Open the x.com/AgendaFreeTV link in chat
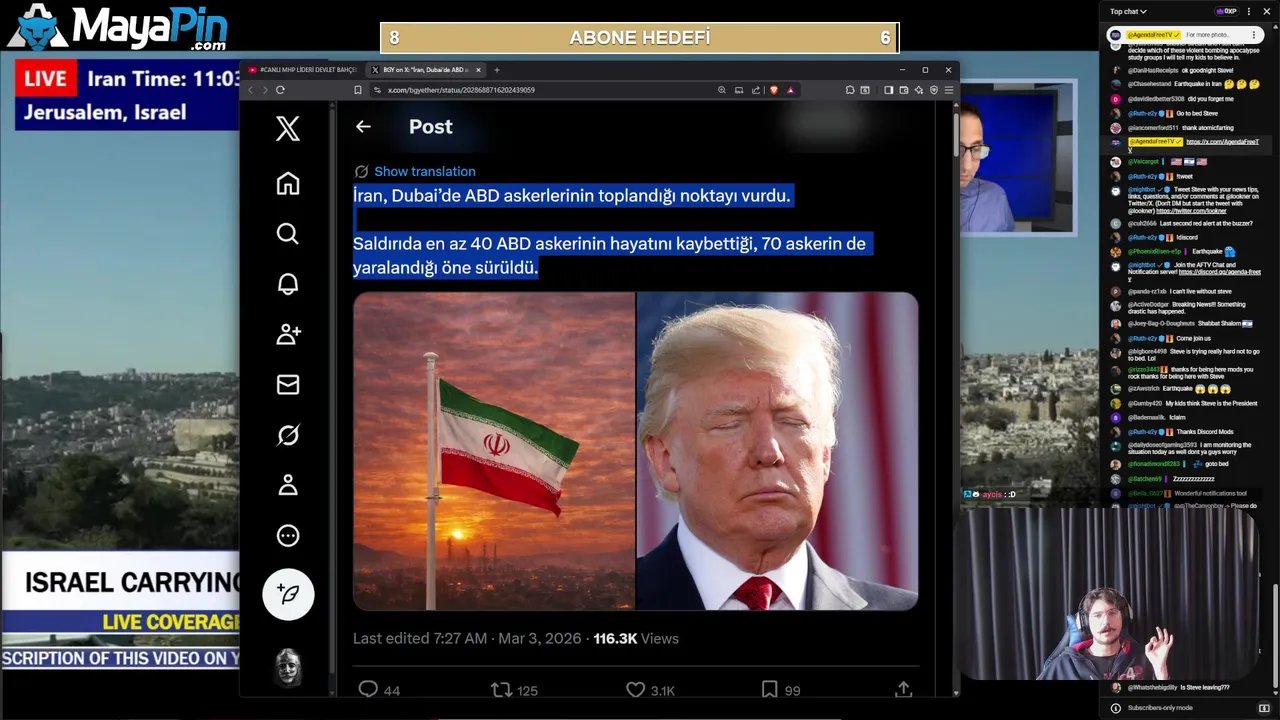The width and height of the screenshot is (1280, 720). pyautogui.click(x=1222, y=142)
